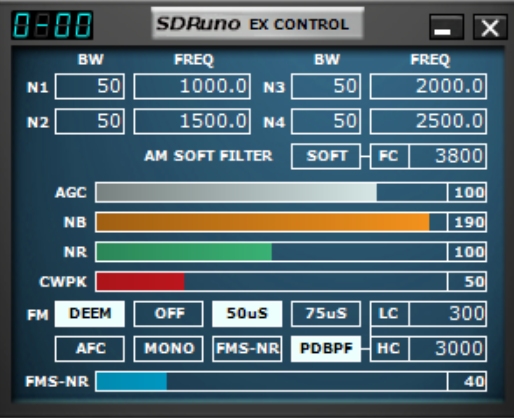The width and height of the screenshot is (514, 418).
Task: Click the HC 3000 value field
Action: point(448,349)
